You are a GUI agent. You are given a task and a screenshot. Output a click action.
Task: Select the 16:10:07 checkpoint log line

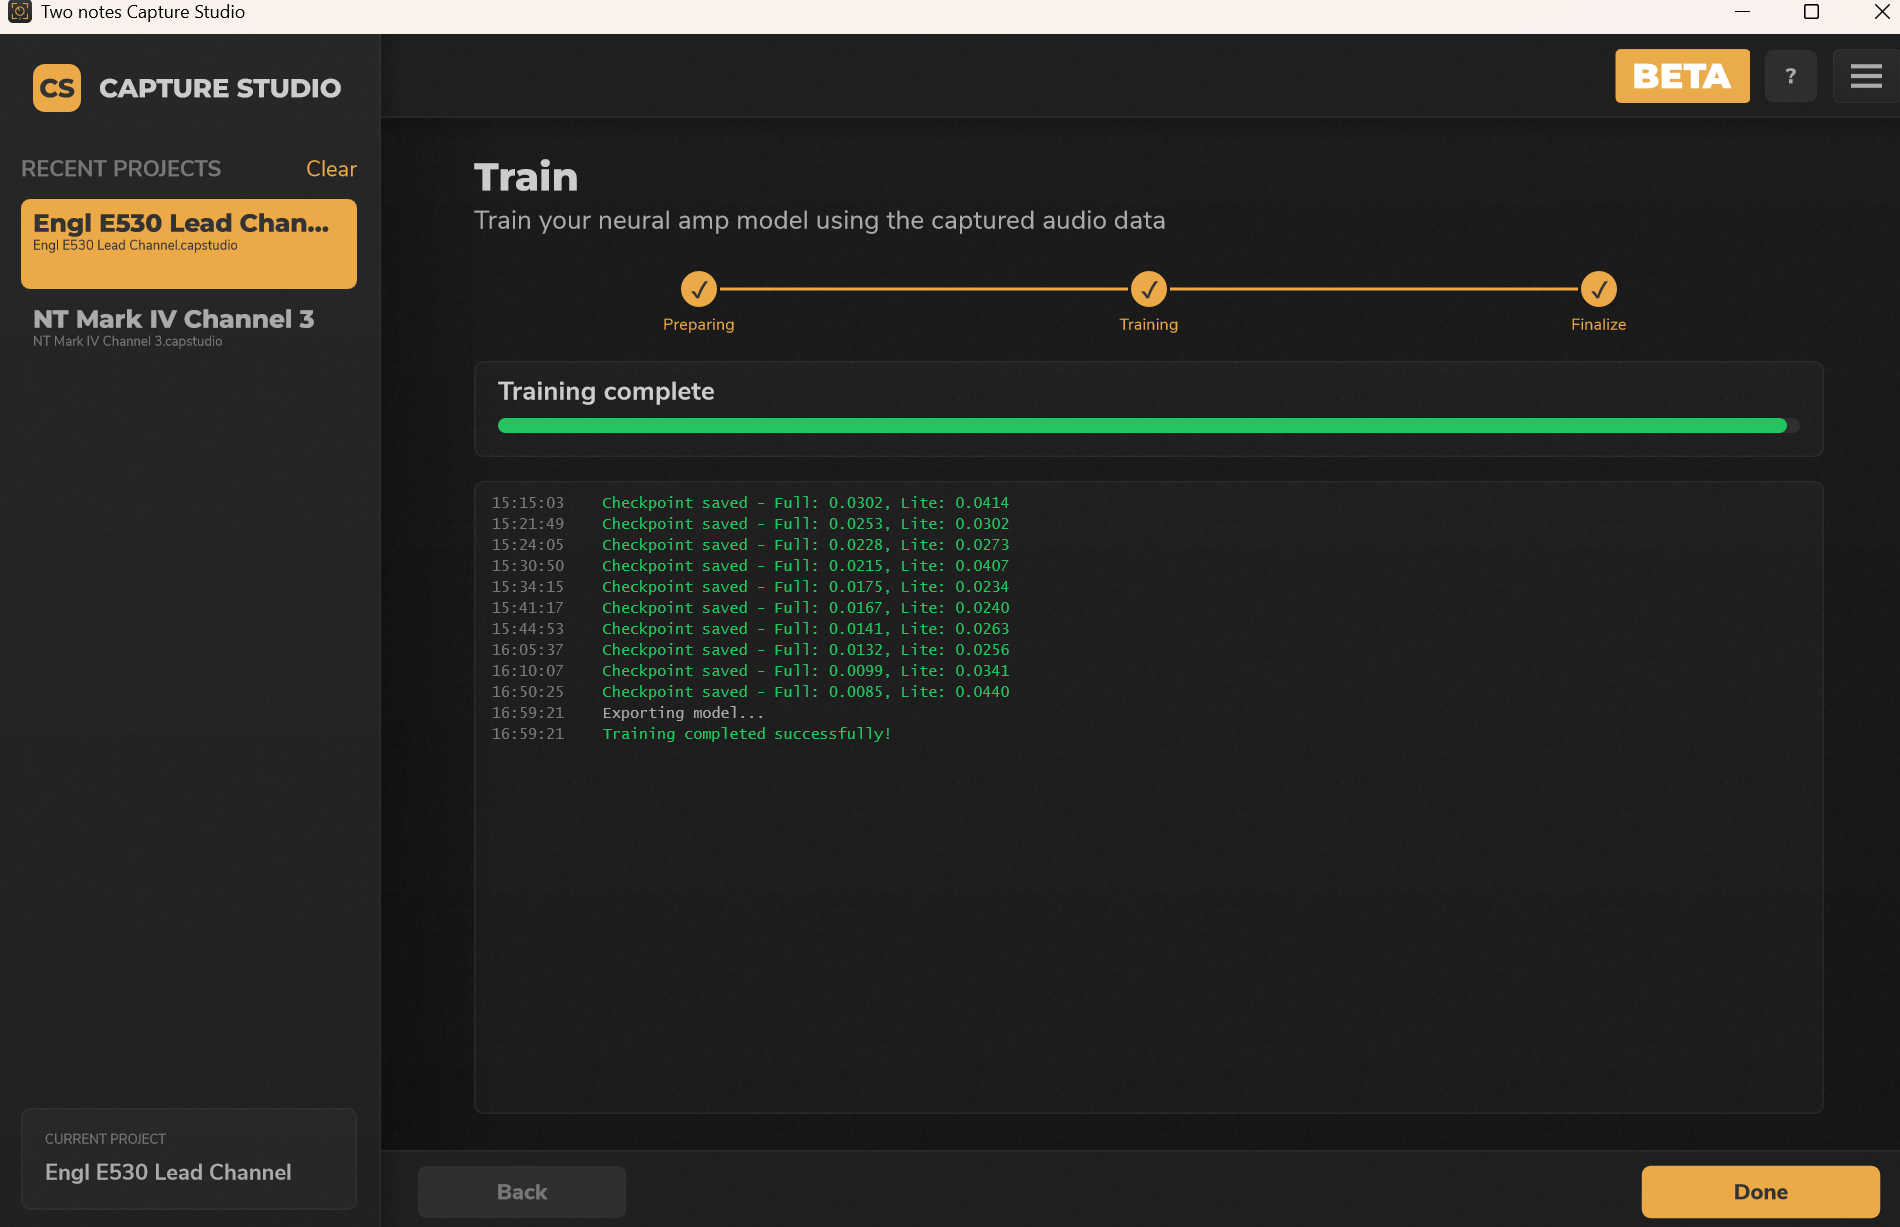[x=750, y=671]
